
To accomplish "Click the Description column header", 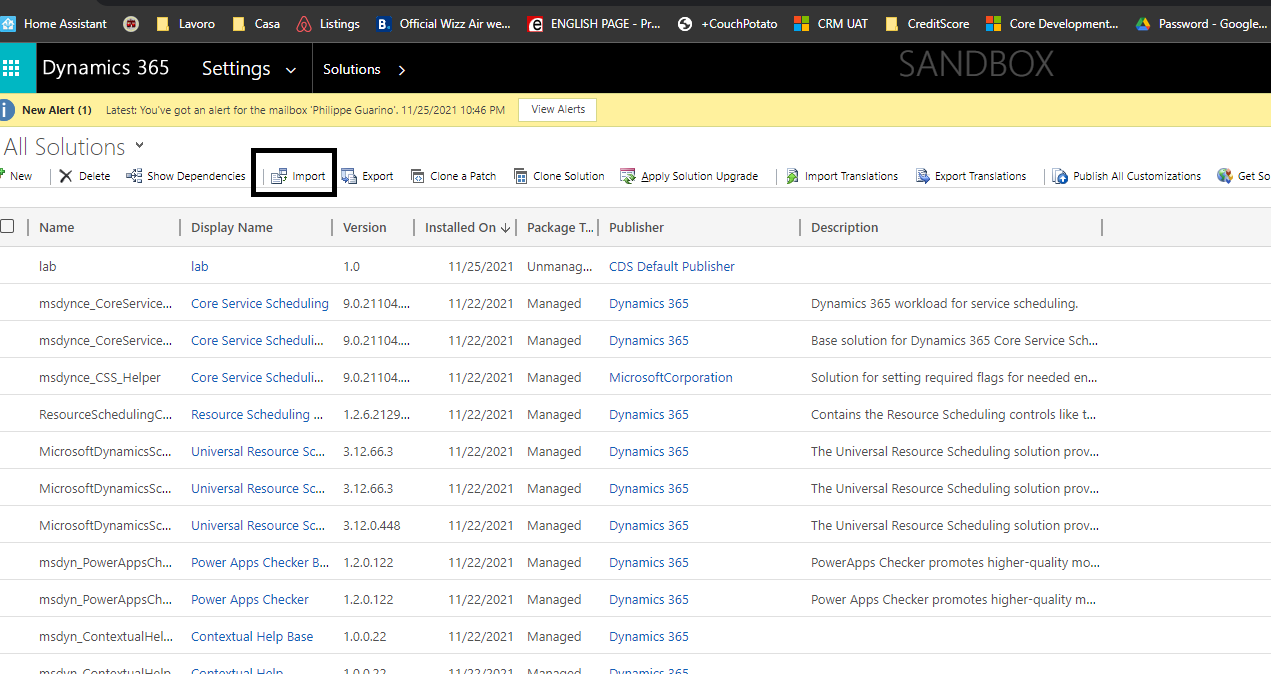I will [845, 227].
